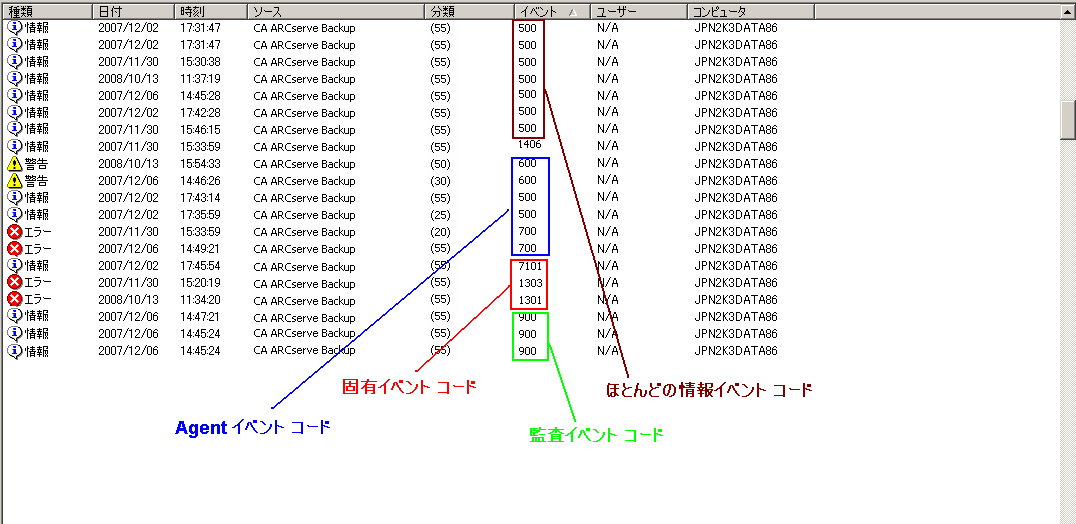Click info icon of the 17:43:14 event

point(15,198)
